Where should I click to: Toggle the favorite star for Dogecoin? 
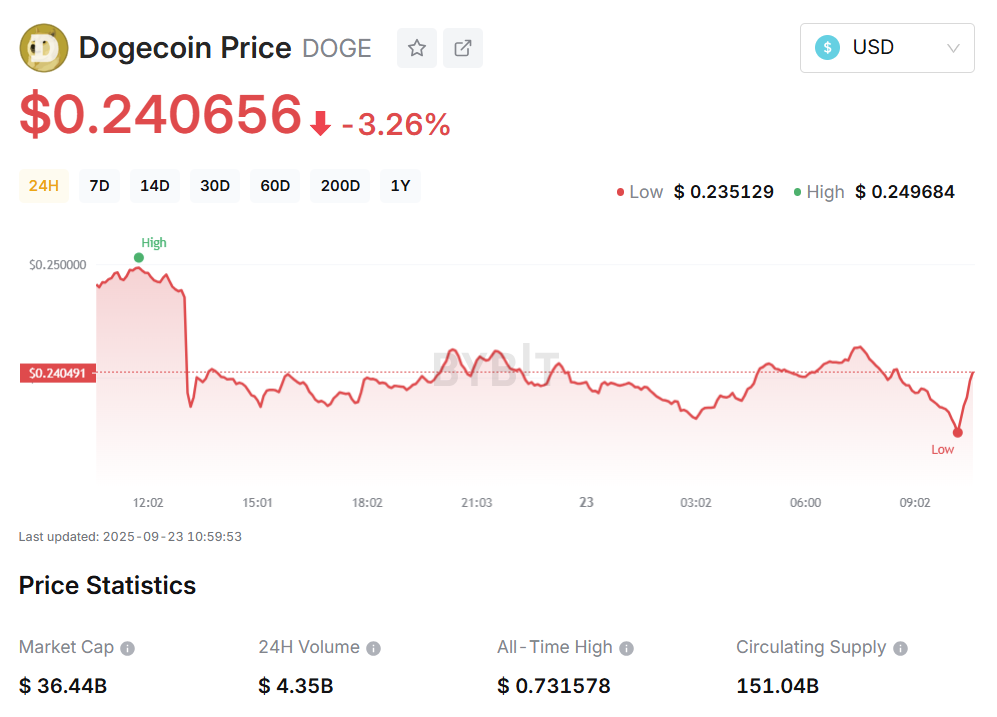(x=416, y=47)
